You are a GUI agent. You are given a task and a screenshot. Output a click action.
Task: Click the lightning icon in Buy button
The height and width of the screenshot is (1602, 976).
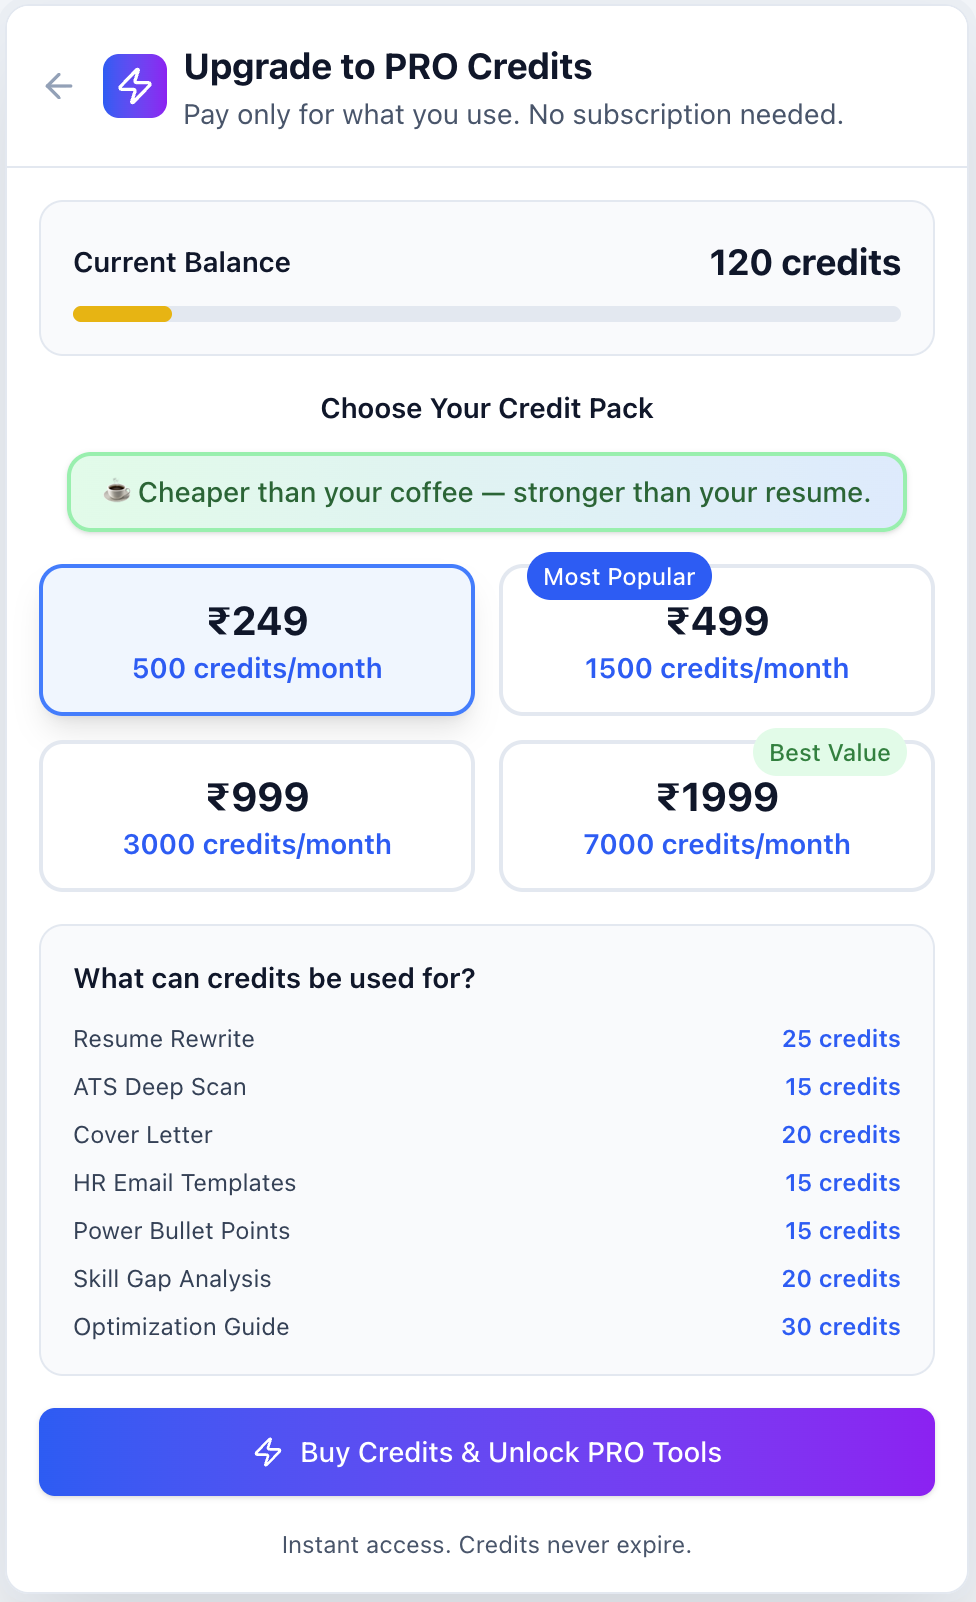[x=268, y=1452]
